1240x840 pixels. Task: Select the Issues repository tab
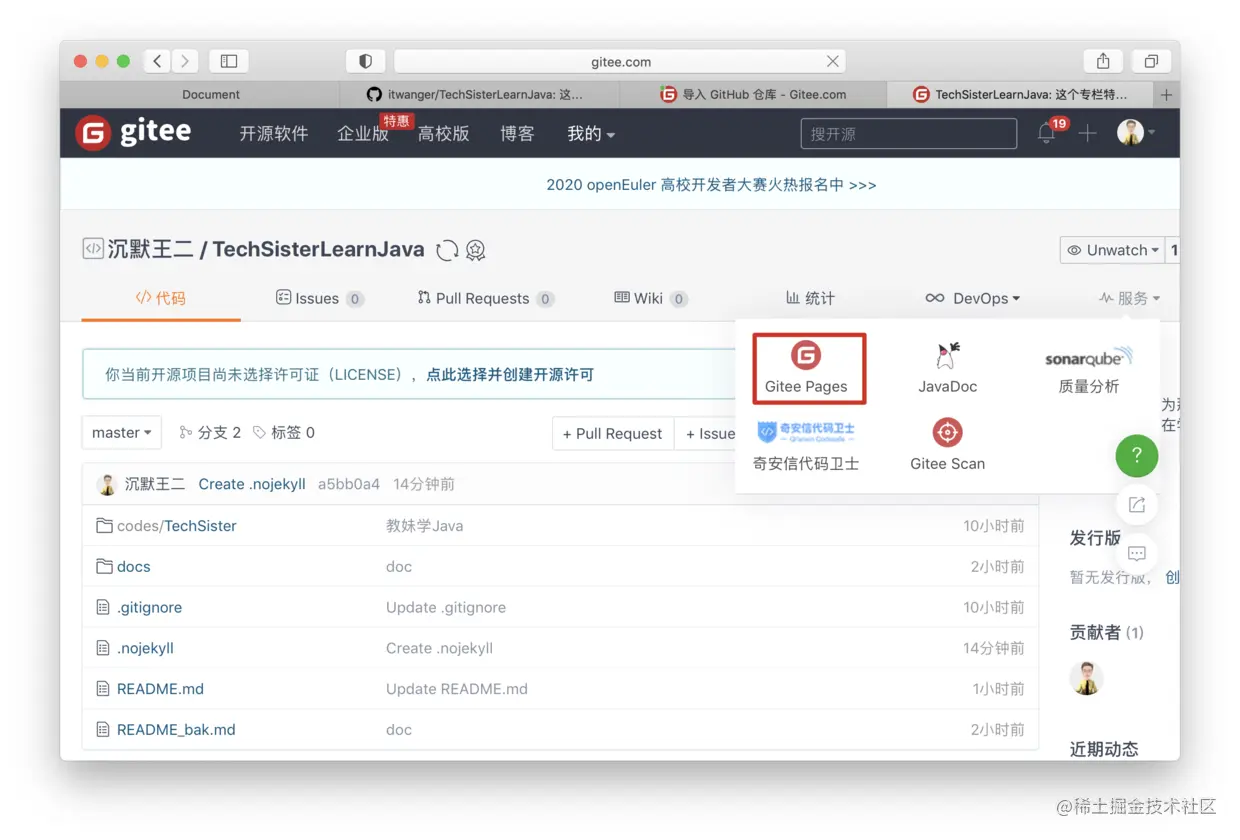[319, 298]
